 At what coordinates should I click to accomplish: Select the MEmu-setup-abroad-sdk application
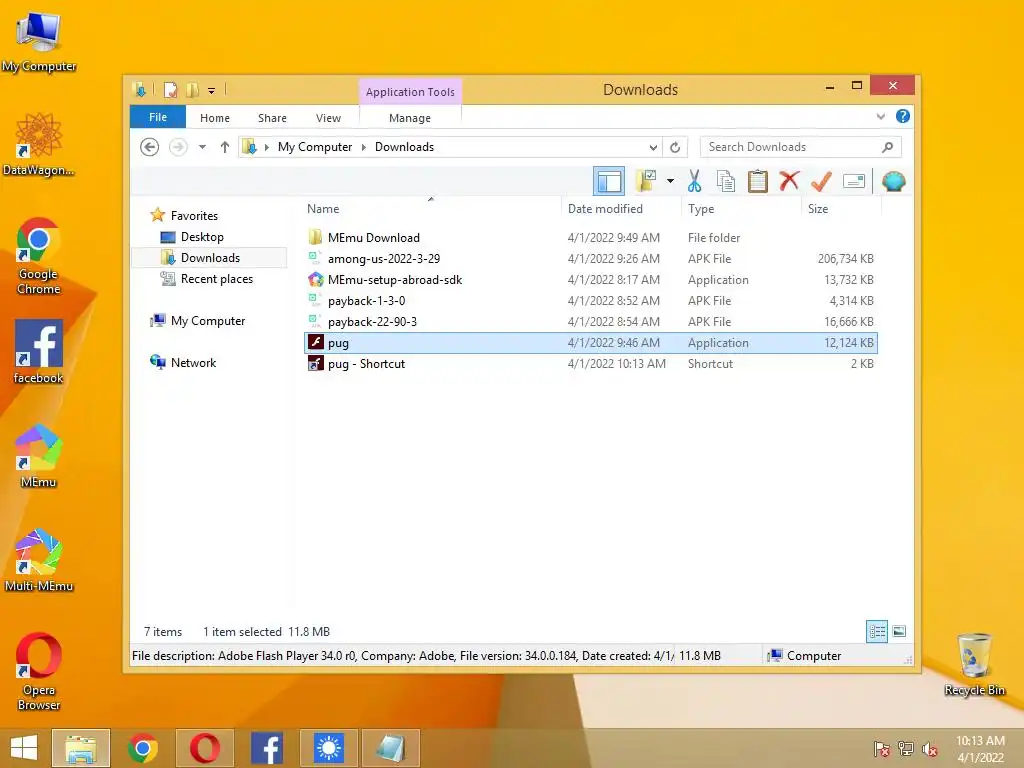[x=591, y=280]
